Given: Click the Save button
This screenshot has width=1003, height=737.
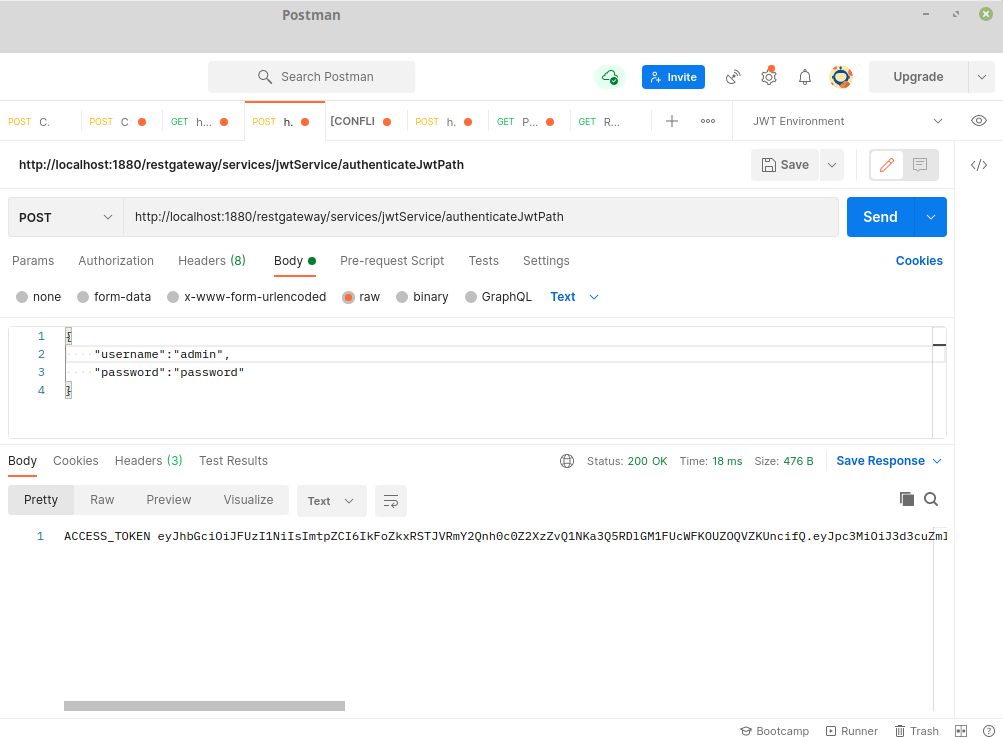Looking at the screenshot, I should pos(785,165).
